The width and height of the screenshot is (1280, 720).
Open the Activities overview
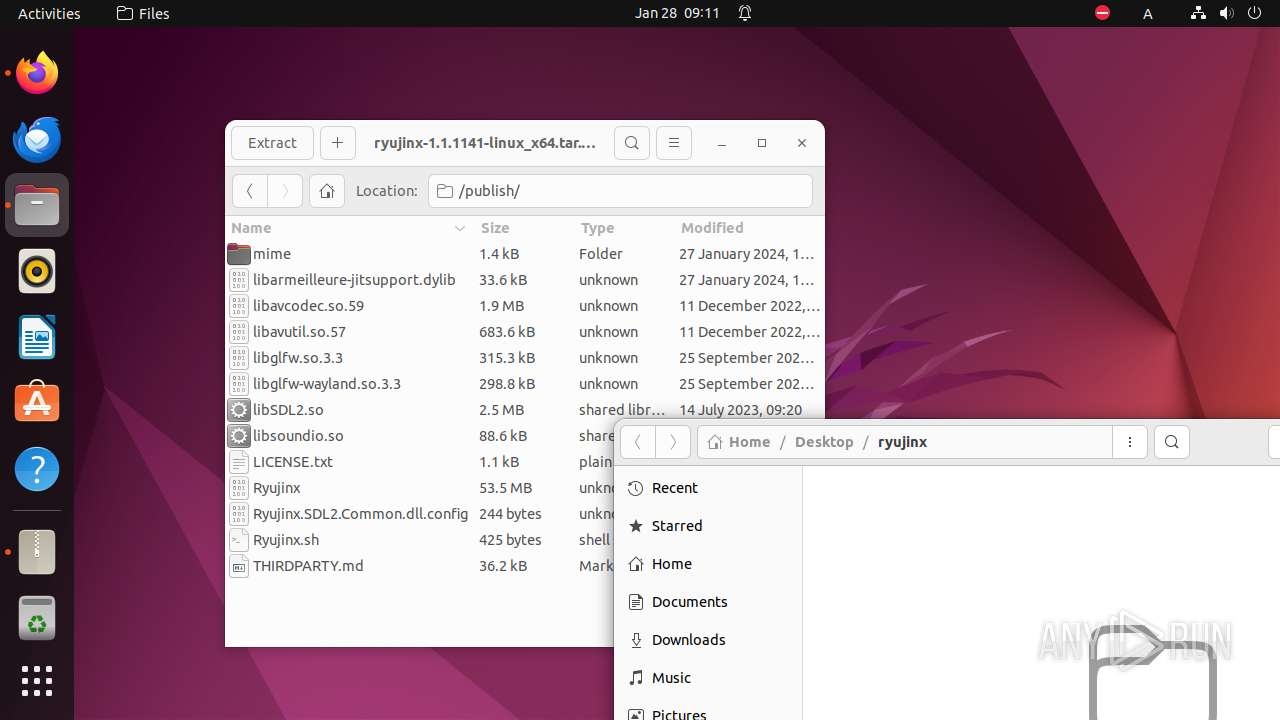click(x=49, y=13)
